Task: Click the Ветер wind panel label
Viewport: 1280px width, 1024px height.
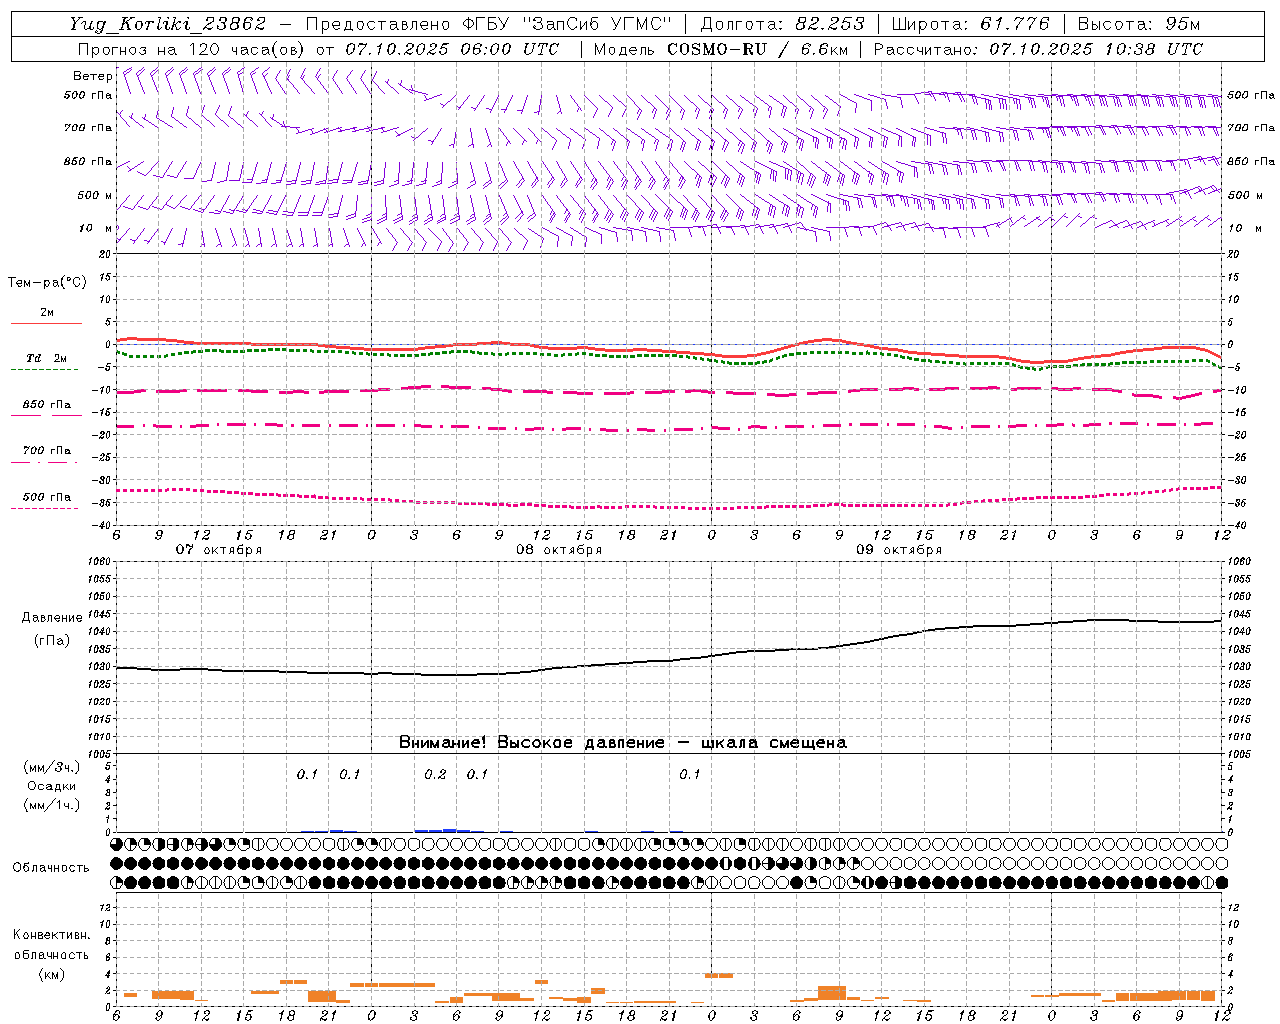Action: click(x=92, y=76)
